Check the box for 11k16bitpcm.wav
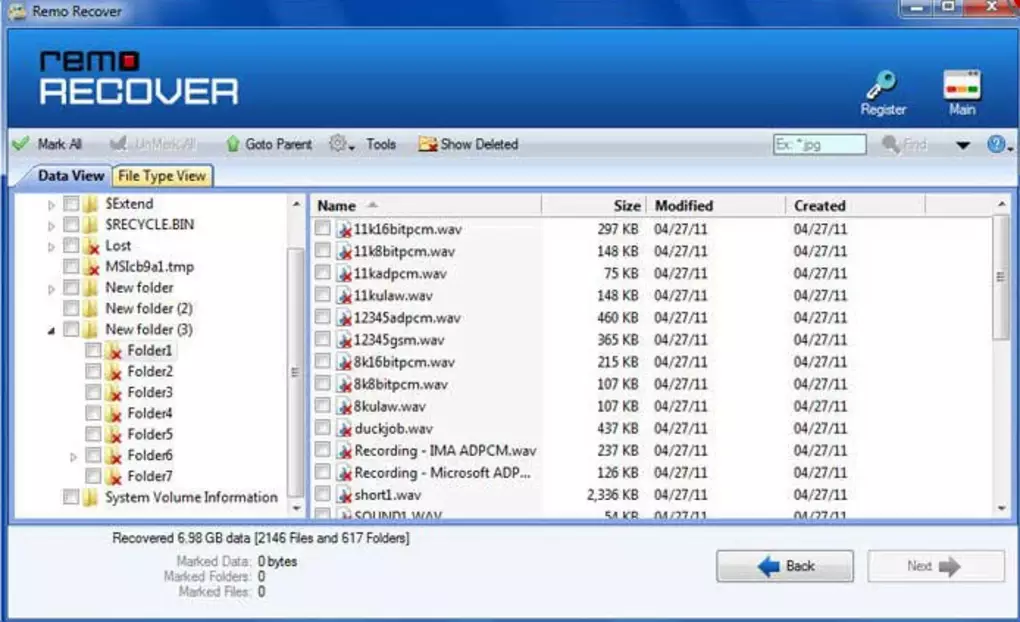 (322, 228)
